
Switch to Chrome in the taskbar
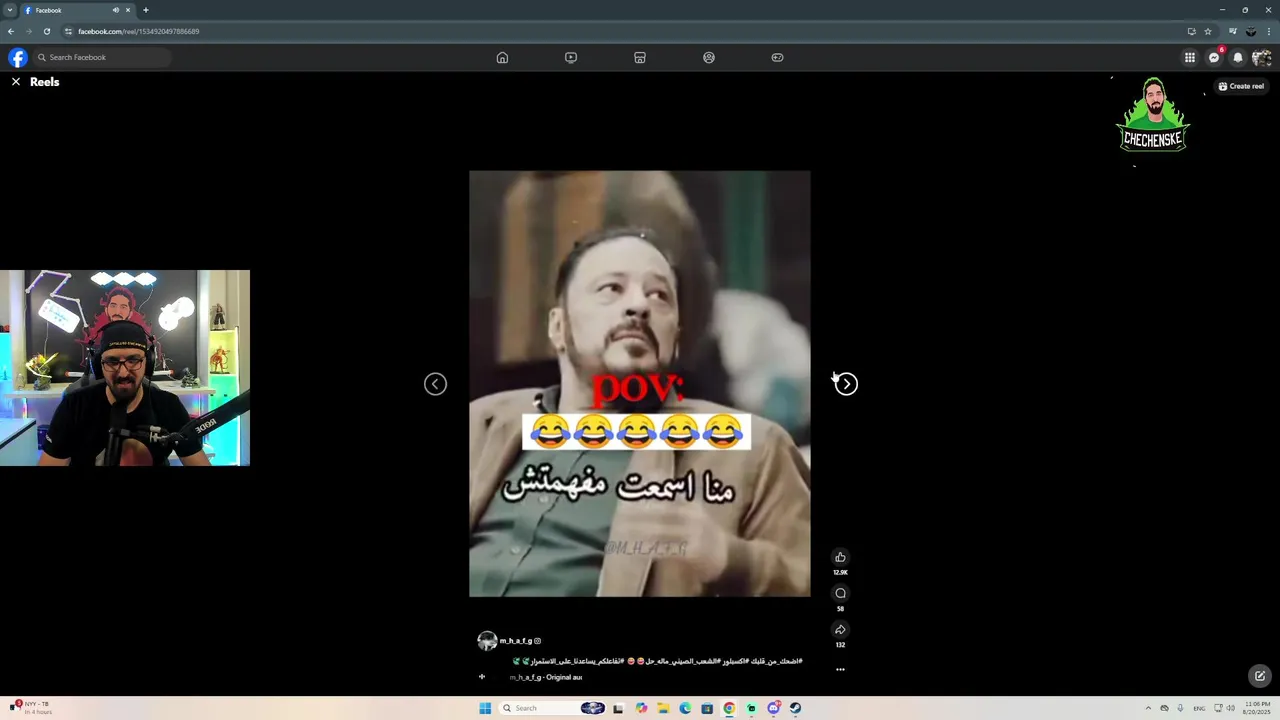(729, 708)
